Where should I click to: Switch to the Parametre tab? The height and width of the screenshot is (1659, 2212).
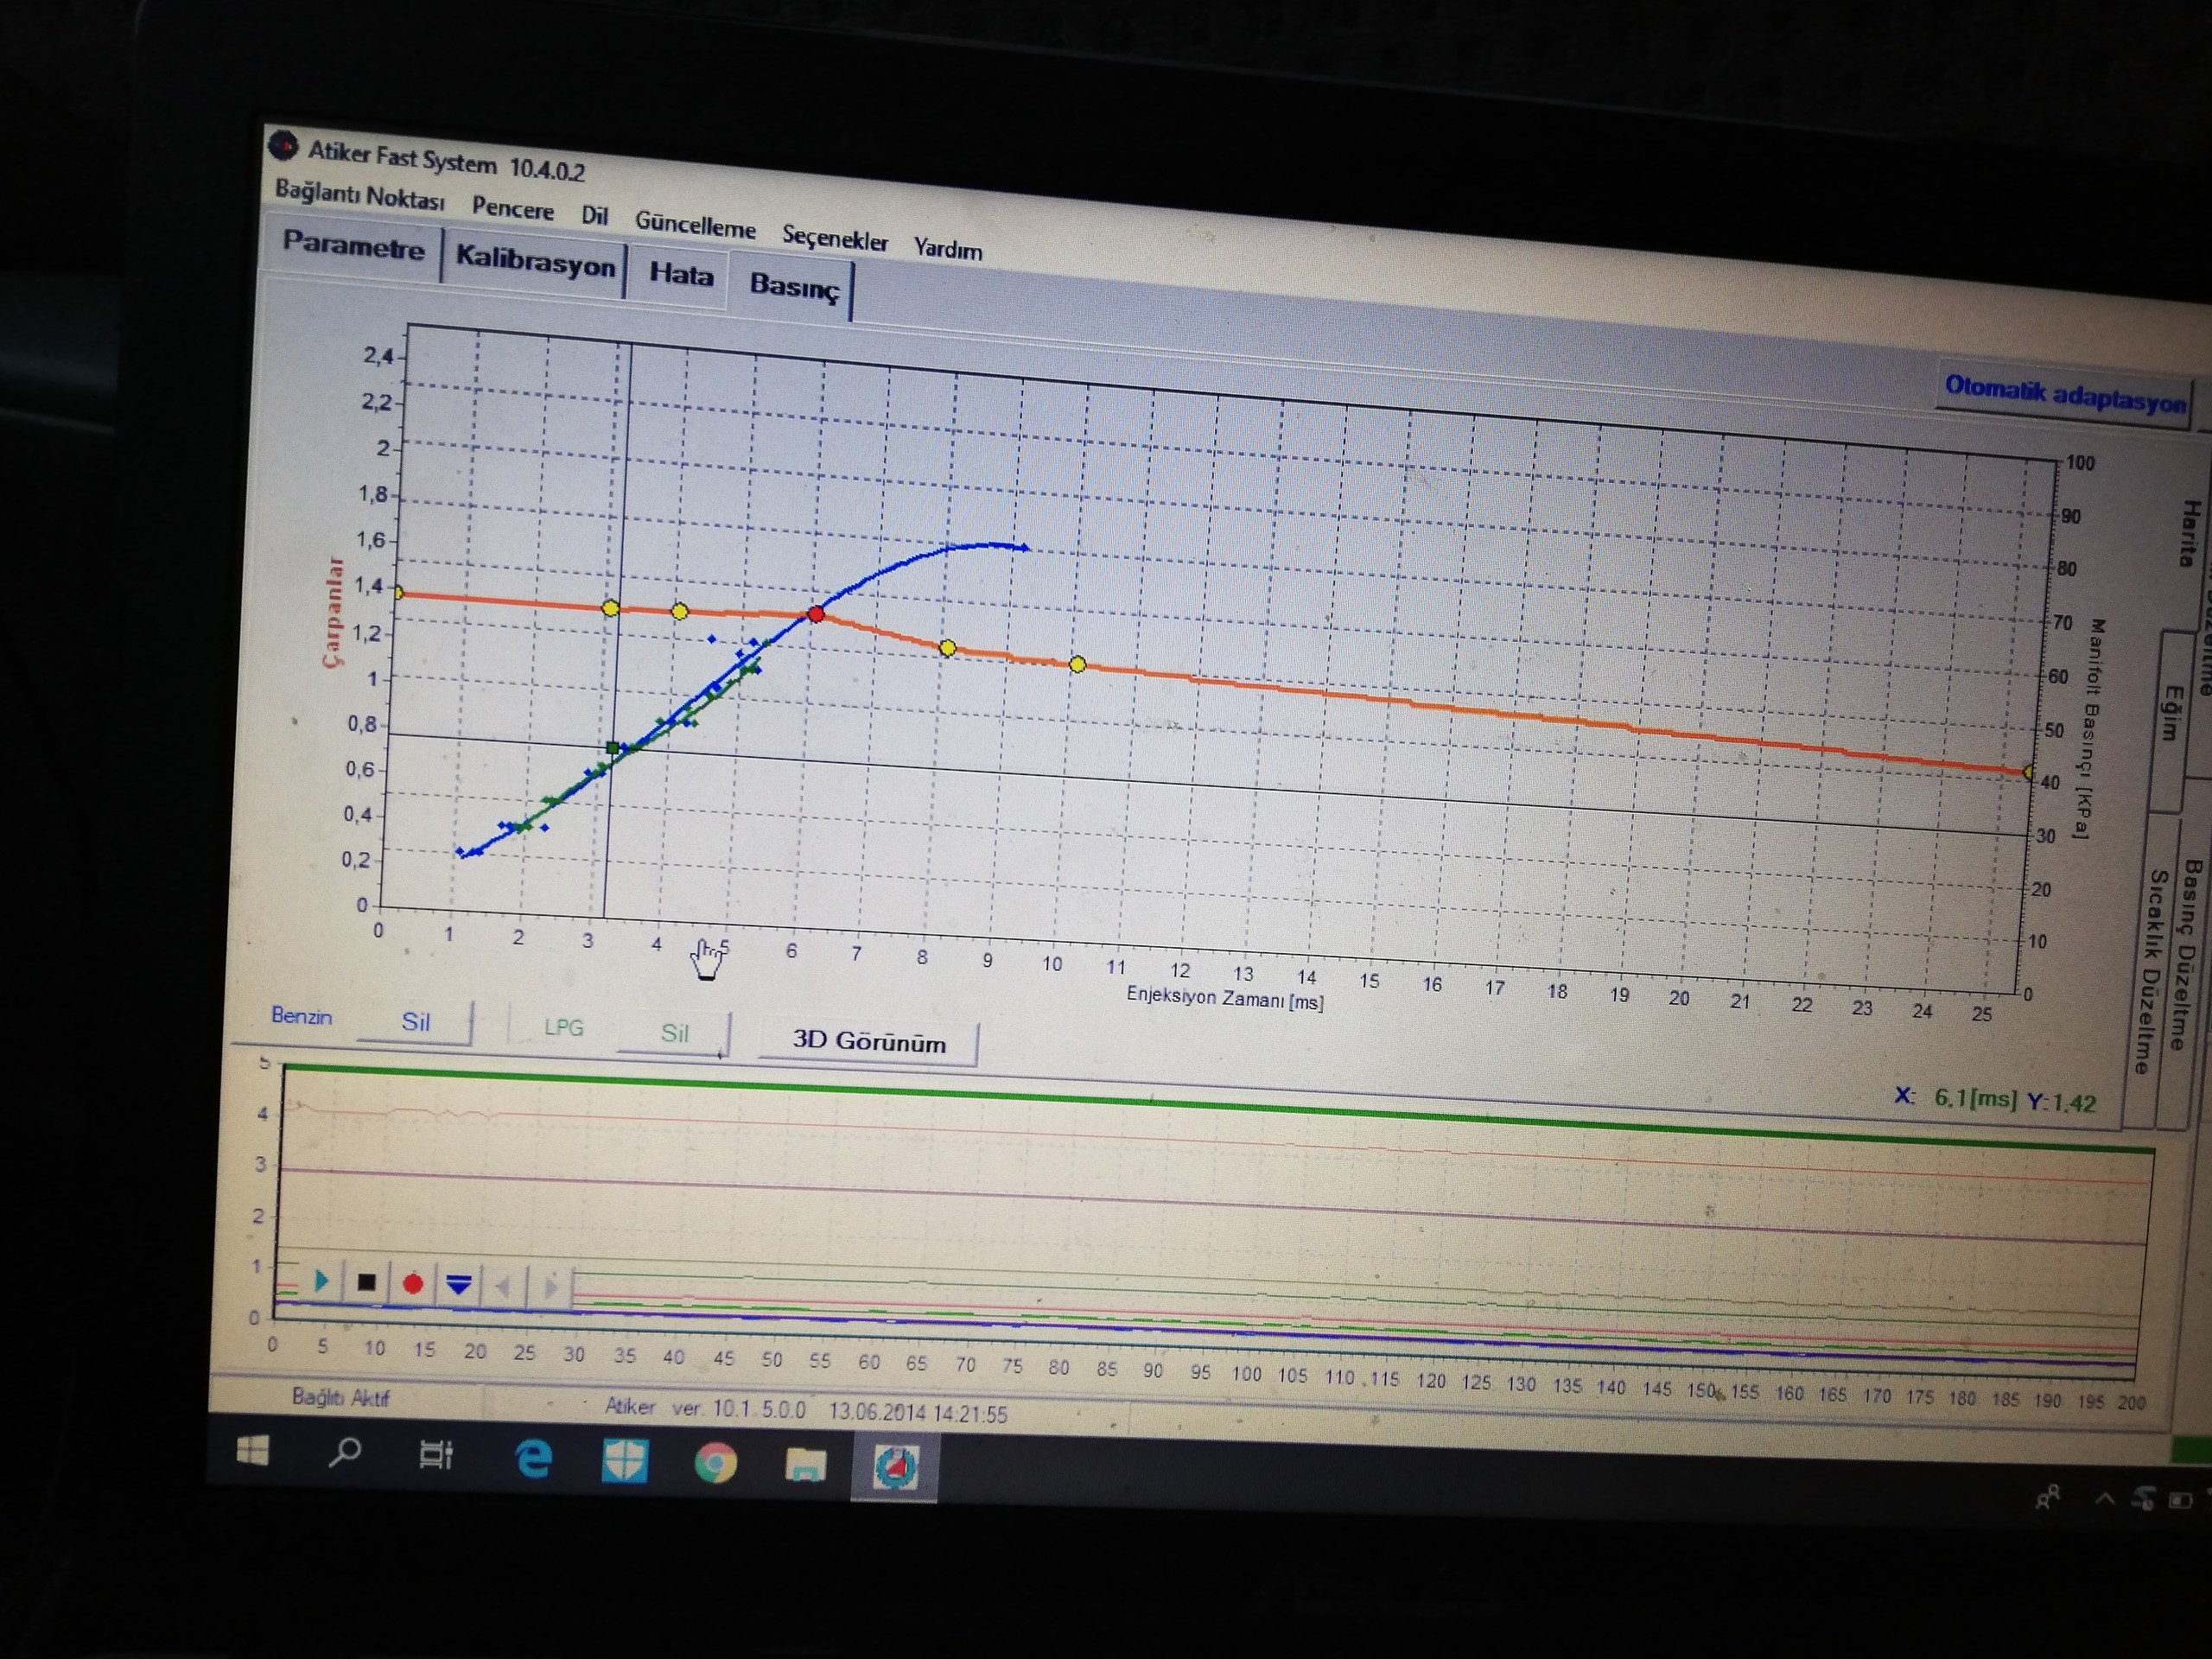point(354,245)
